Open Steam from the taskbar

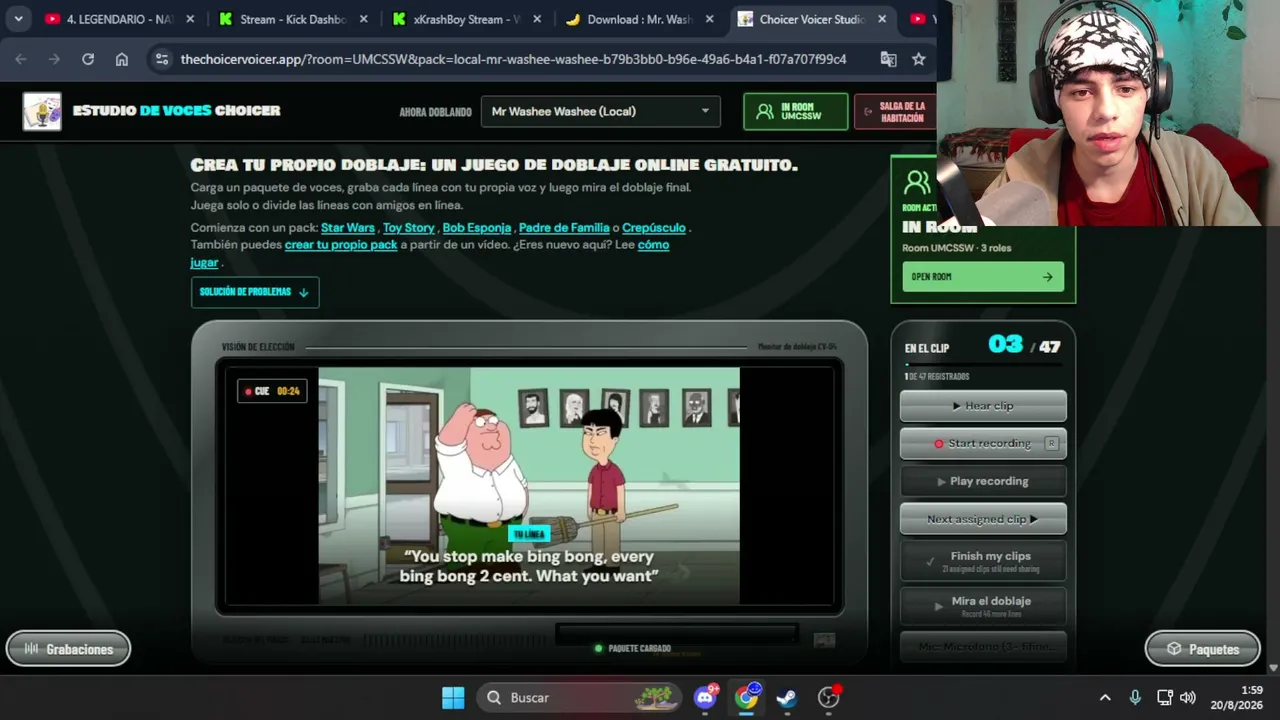[787, 698]
